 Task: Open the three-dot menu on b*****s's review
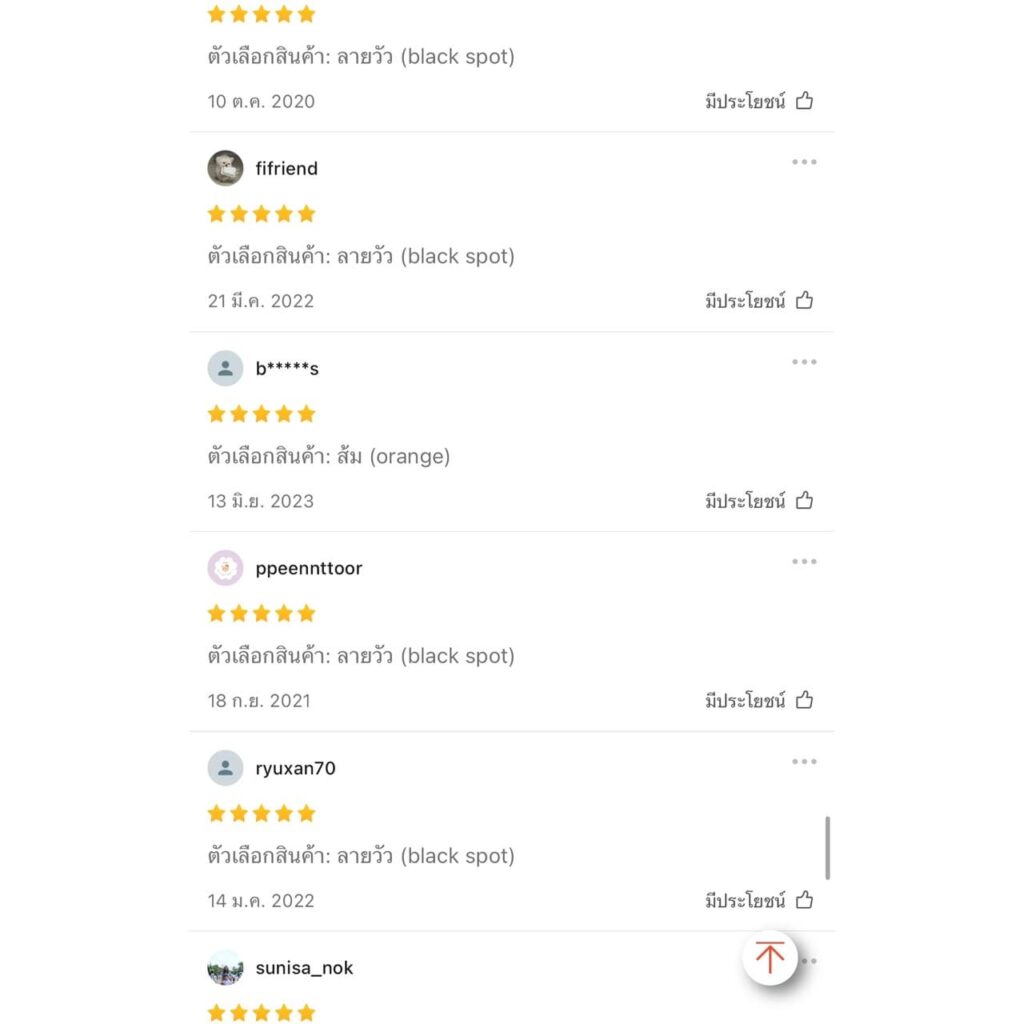804,362
